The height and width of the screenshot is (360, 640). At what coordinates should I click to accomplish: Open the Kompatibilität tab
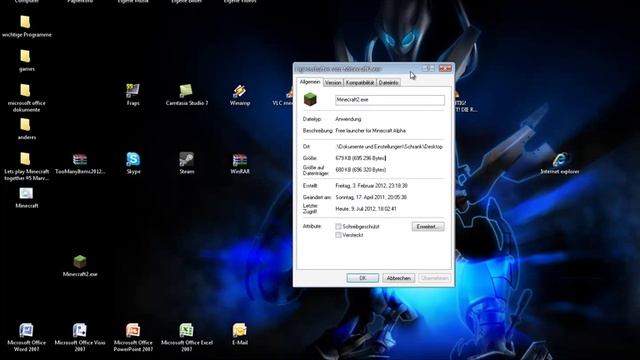(x=360, y=83)
